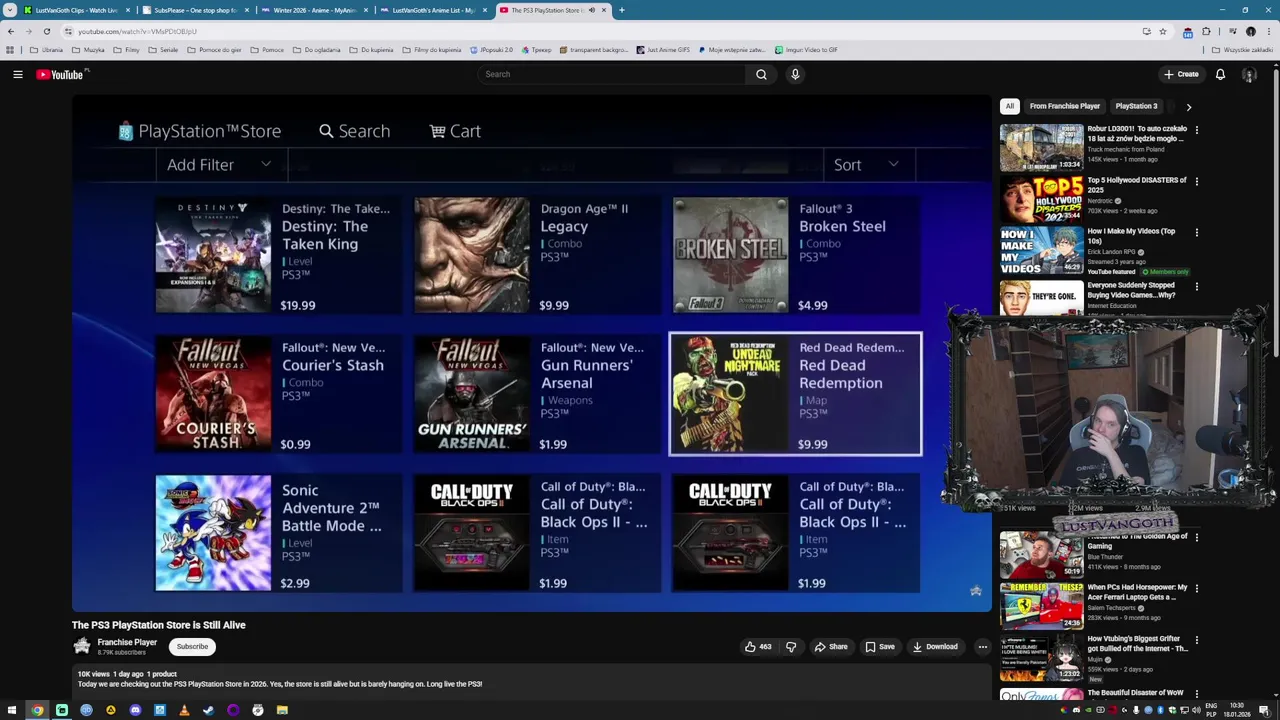
Task: Open the YouTube guide hamburger menu
Action: tap(18, 74)
